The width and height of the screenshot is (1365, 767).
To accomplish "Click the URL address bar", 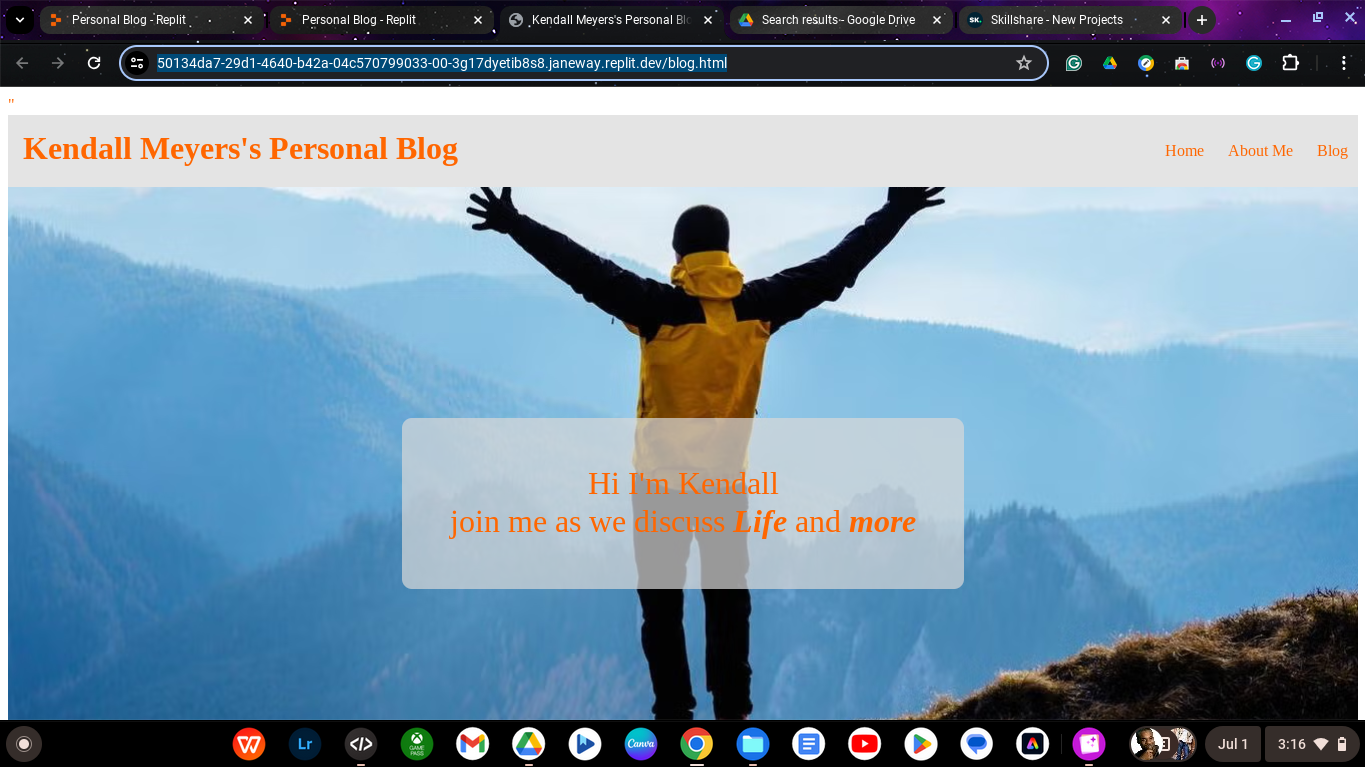I will [584, 63].
